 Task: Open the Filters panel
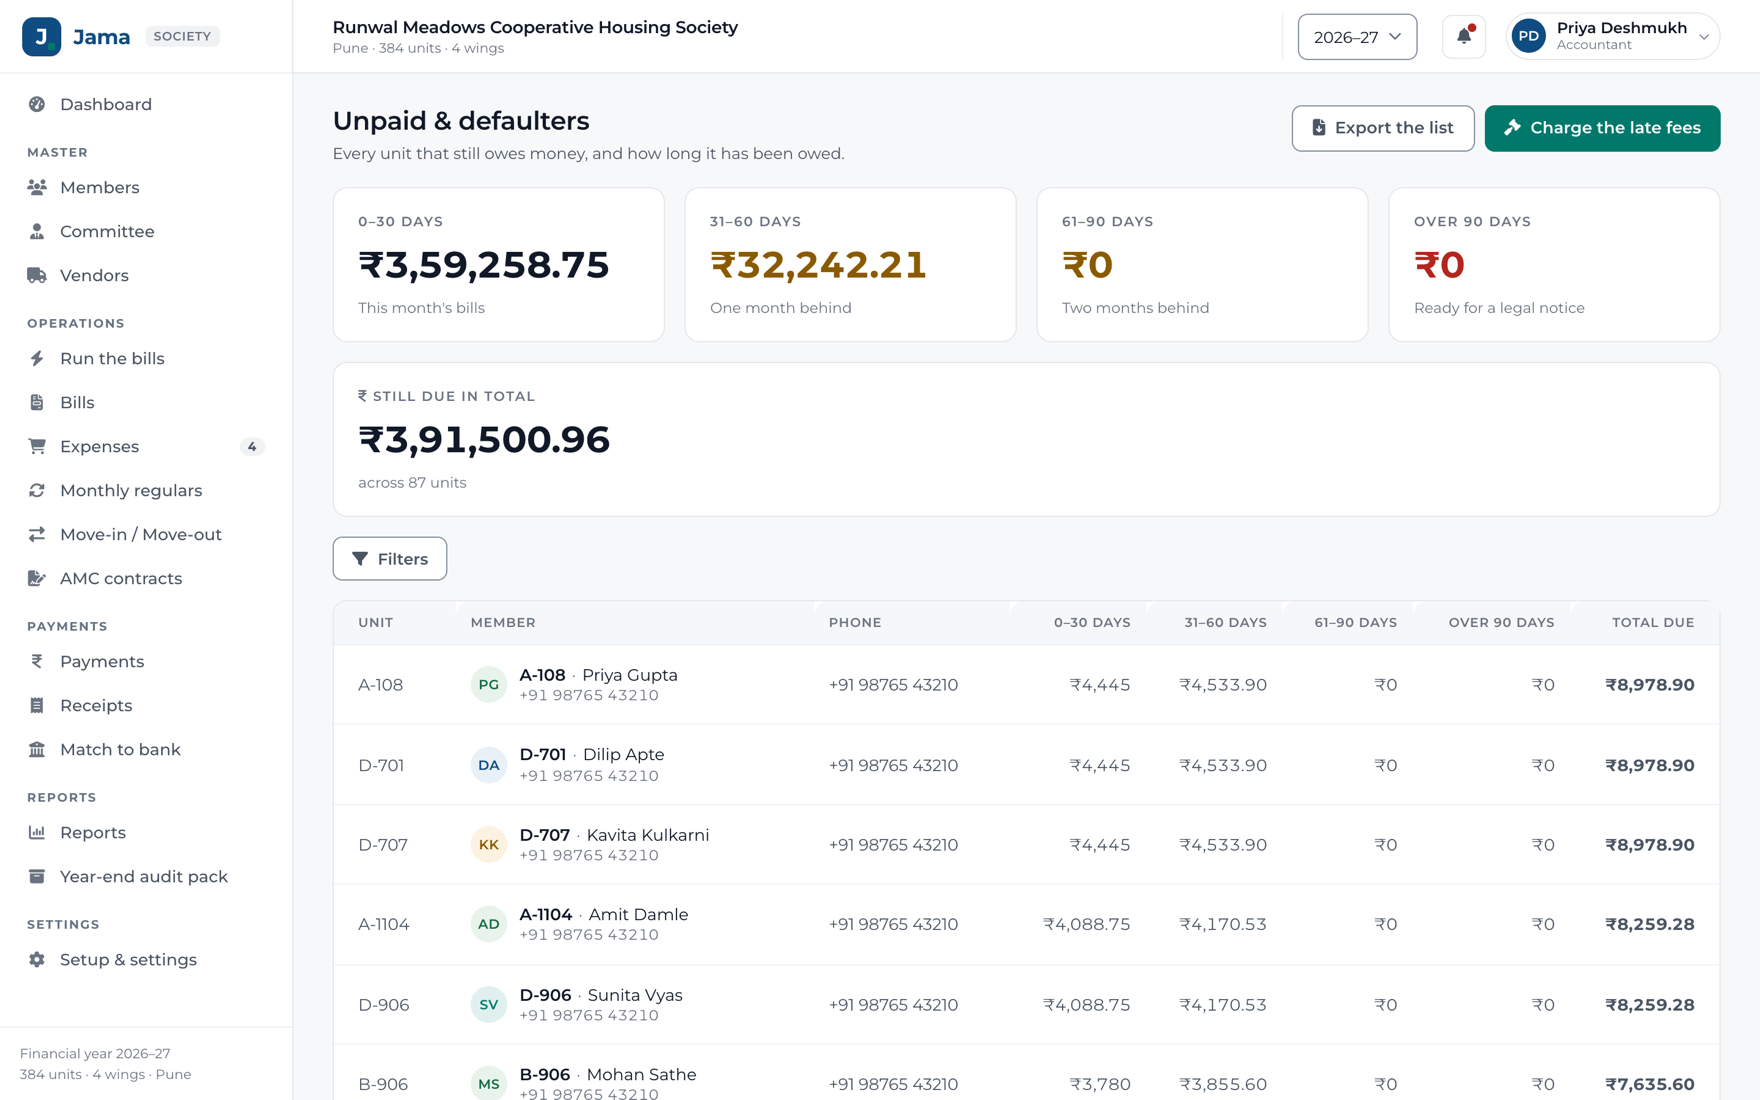pos(390,559)
